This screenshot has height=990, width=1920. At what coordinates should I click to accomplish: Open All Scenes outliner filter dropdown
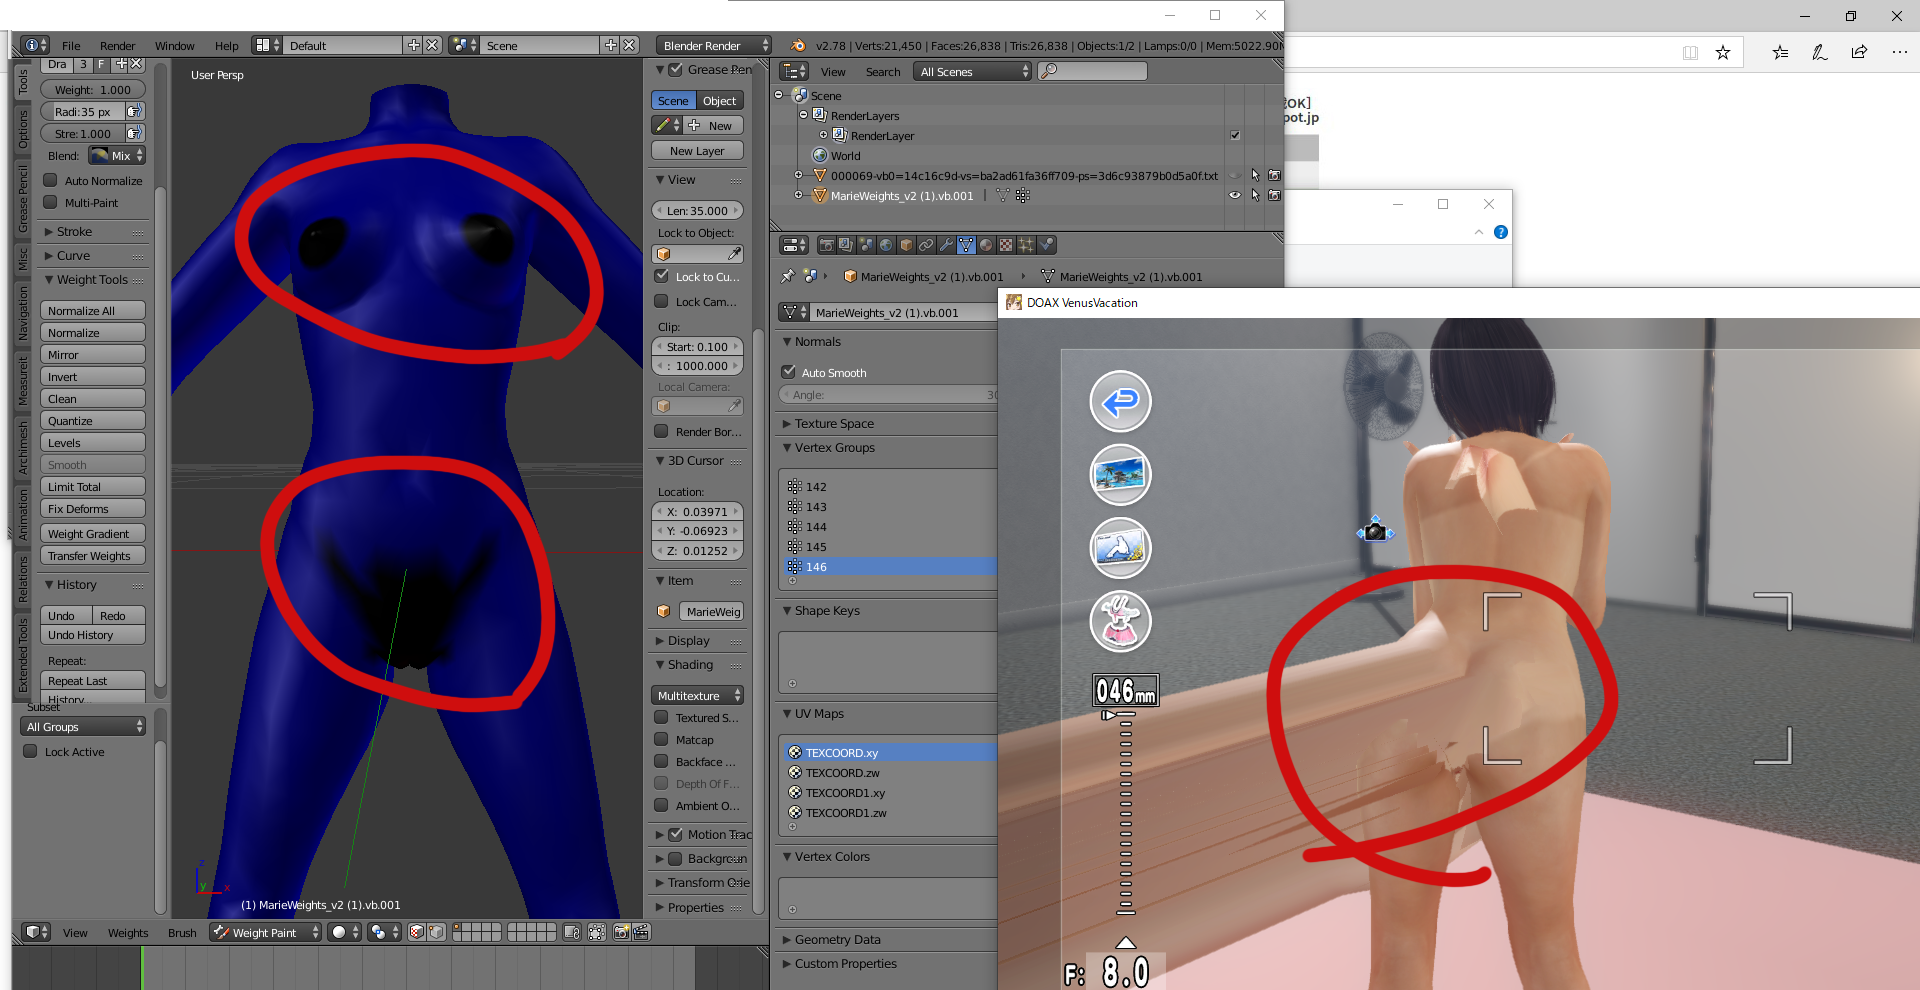[x=973, y=71]
